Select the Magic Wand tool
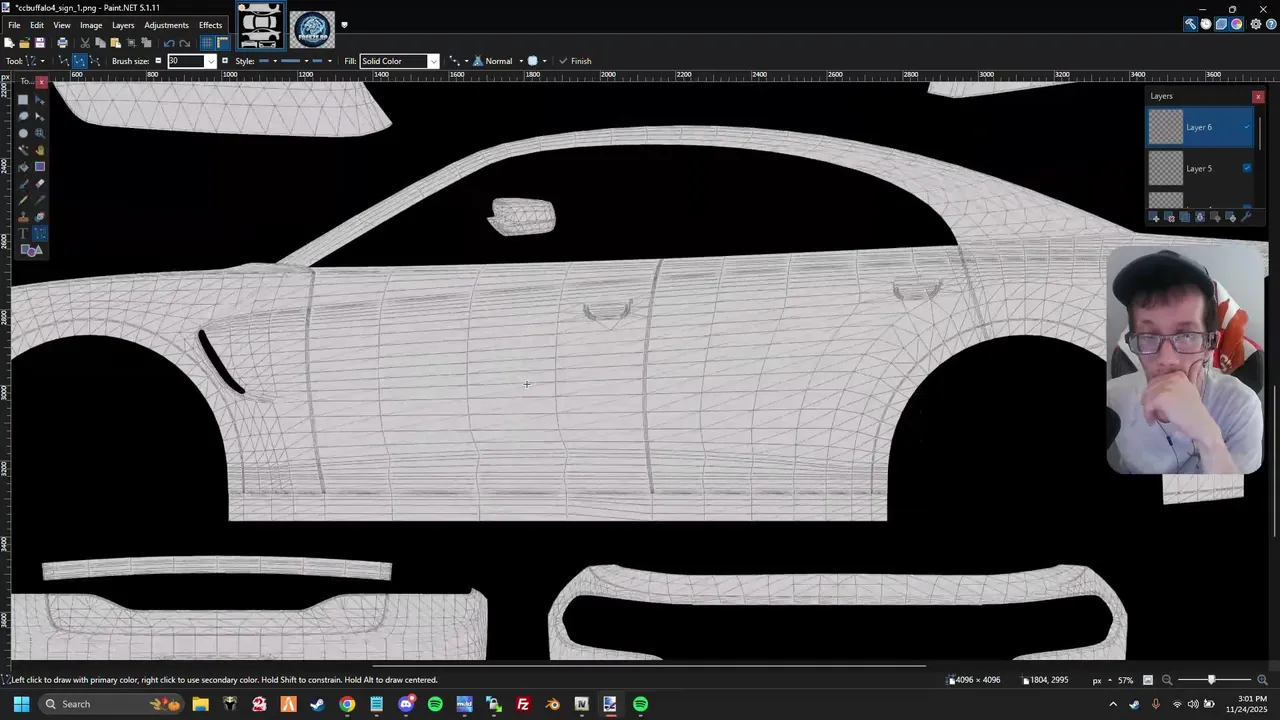Screen dimensions: 1280x720 [x=24, y=150]
